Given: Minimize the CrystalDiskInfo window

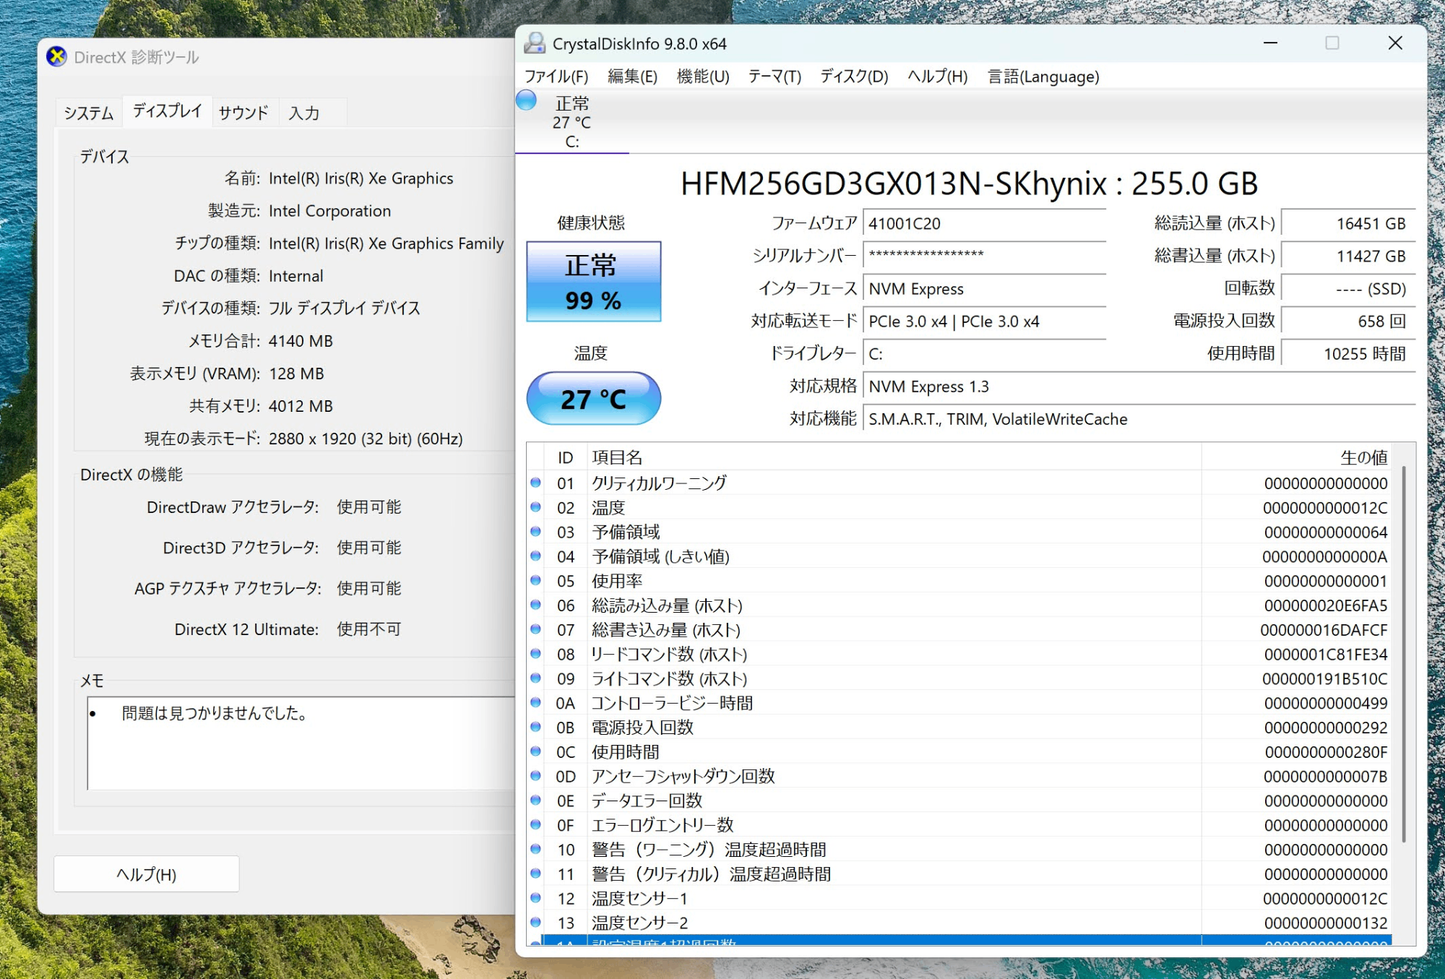Looking at the screenshot, I should [1270, 43].
